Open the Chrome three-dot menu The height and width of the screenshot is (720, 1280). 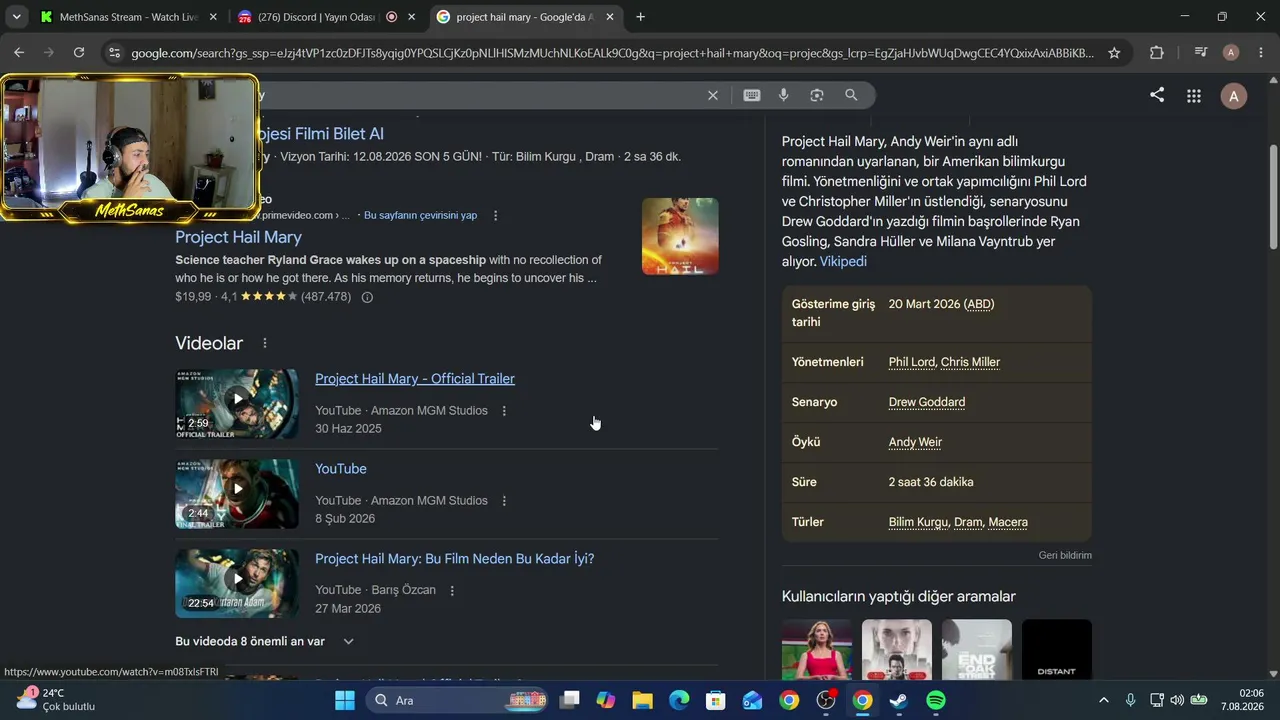tap(1260, 53)
